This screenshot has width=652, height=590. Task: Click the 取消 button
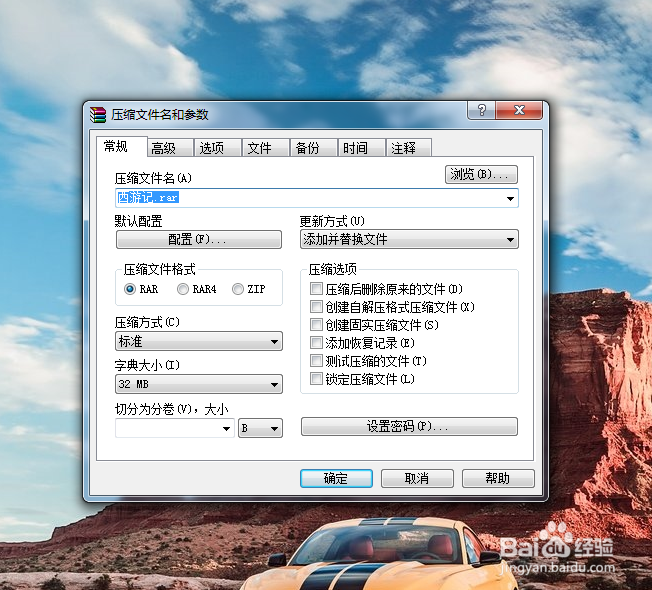tap(417, 479)
